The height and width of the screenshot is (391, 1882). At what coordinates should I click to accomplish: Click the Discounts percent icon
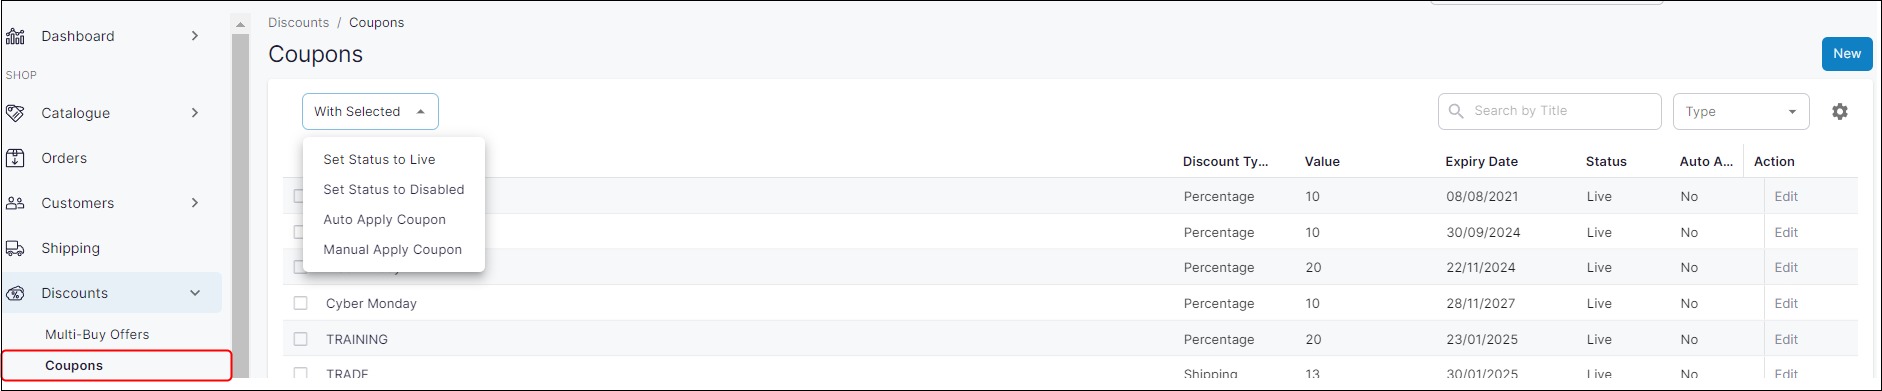point(15,293)
